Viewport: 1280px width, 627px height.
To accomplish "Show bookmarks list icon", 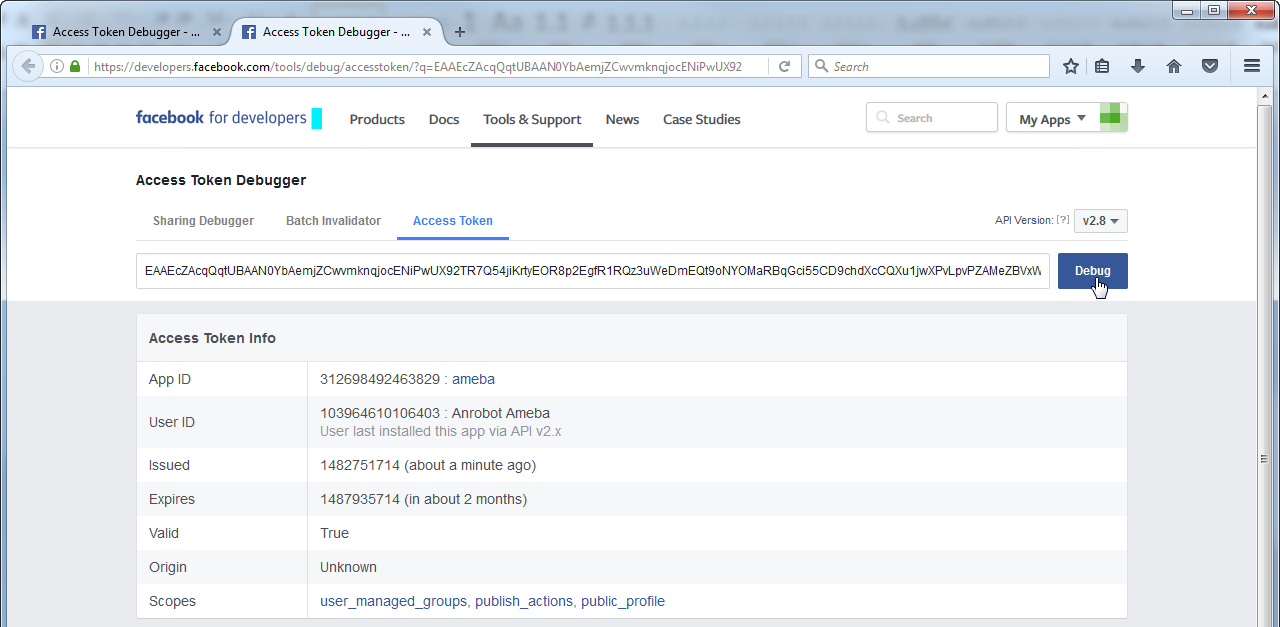I will tap(1102, 66).
